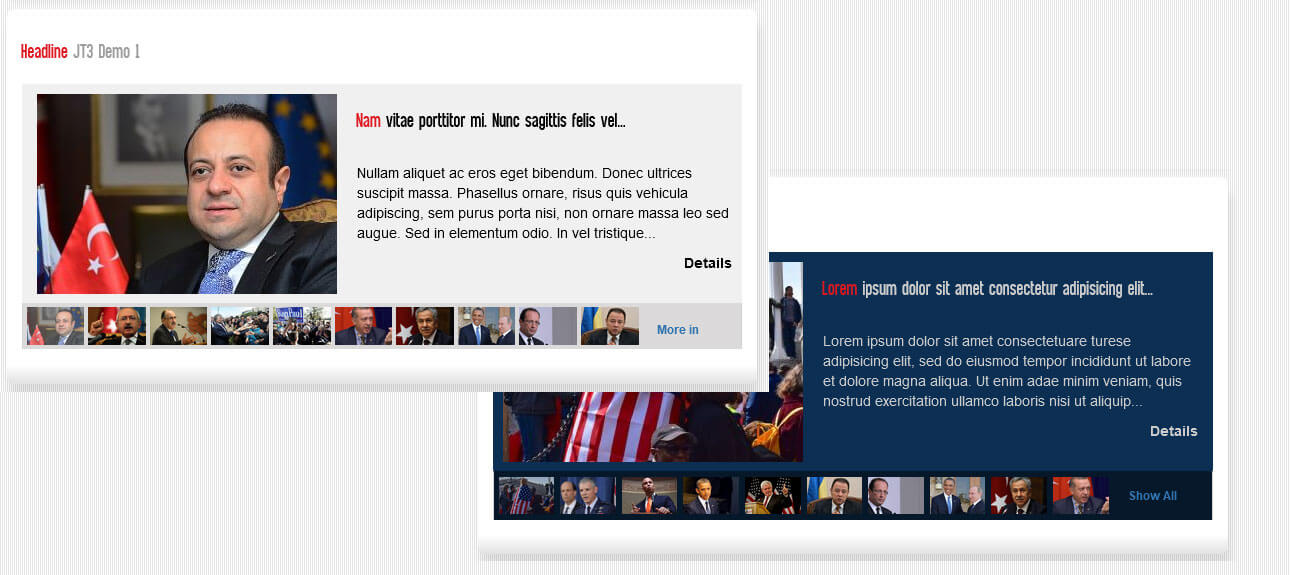The height and width of the screenshot is (575, 1290).
Task: Click the large photo of man beside Turkish flag
Action: [x=187, y=194]
